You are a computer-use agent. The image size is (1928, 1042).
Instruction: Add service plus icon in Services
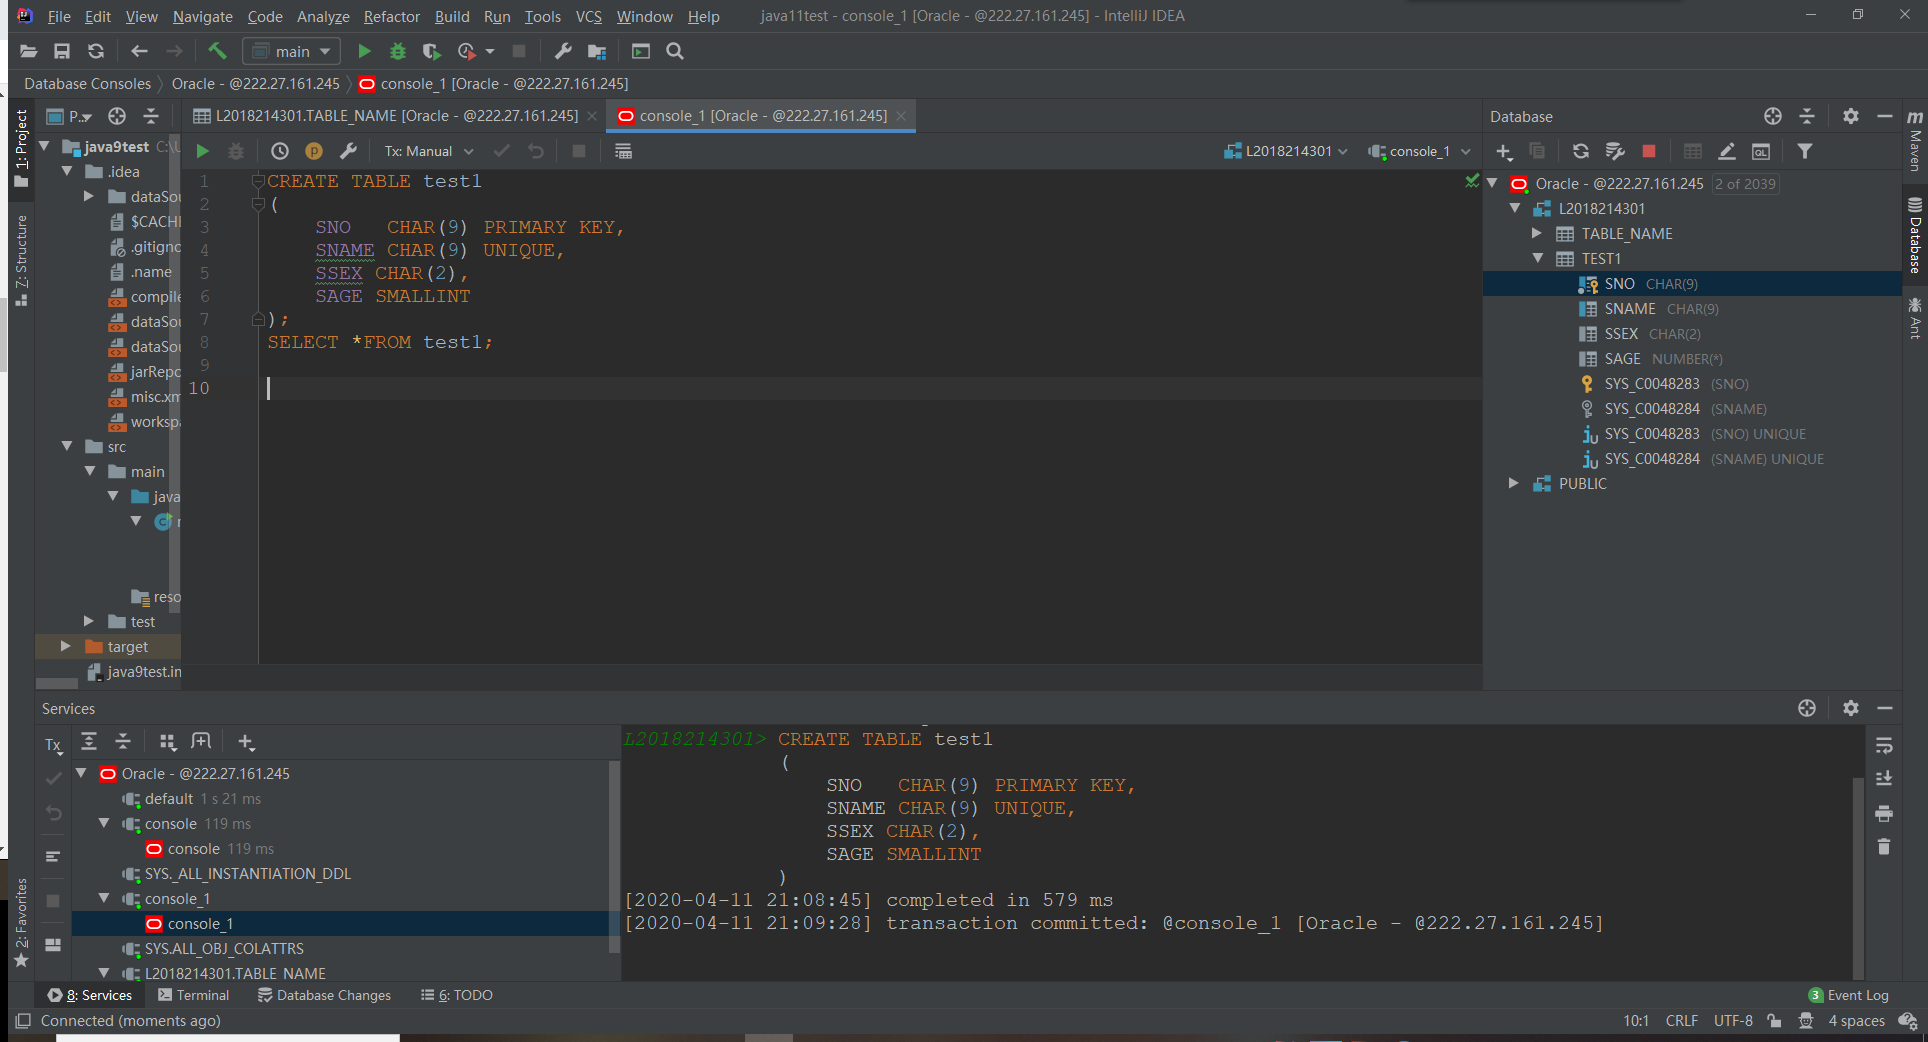tap(246, 742)
